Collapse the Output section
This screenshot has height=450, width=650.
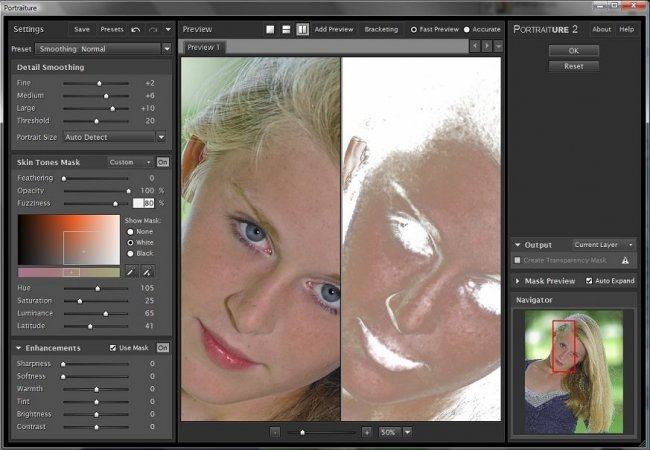[518, 245]
